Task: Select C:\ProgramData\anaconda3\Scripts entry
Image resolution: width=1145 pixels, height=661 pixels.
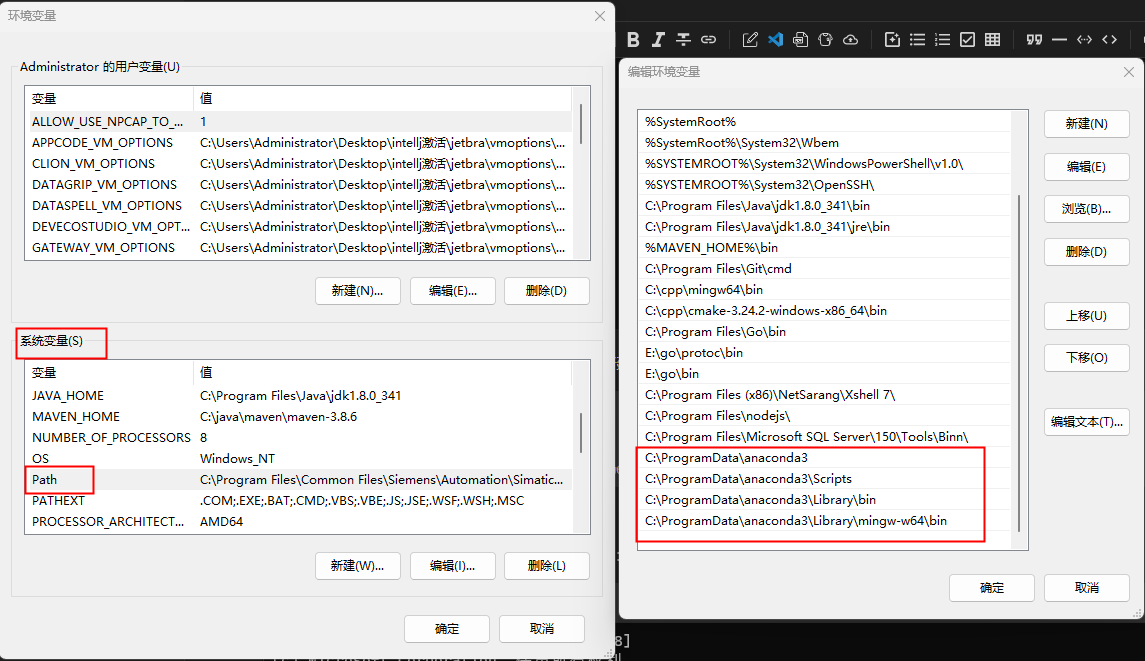Action: tap(824, 479)
